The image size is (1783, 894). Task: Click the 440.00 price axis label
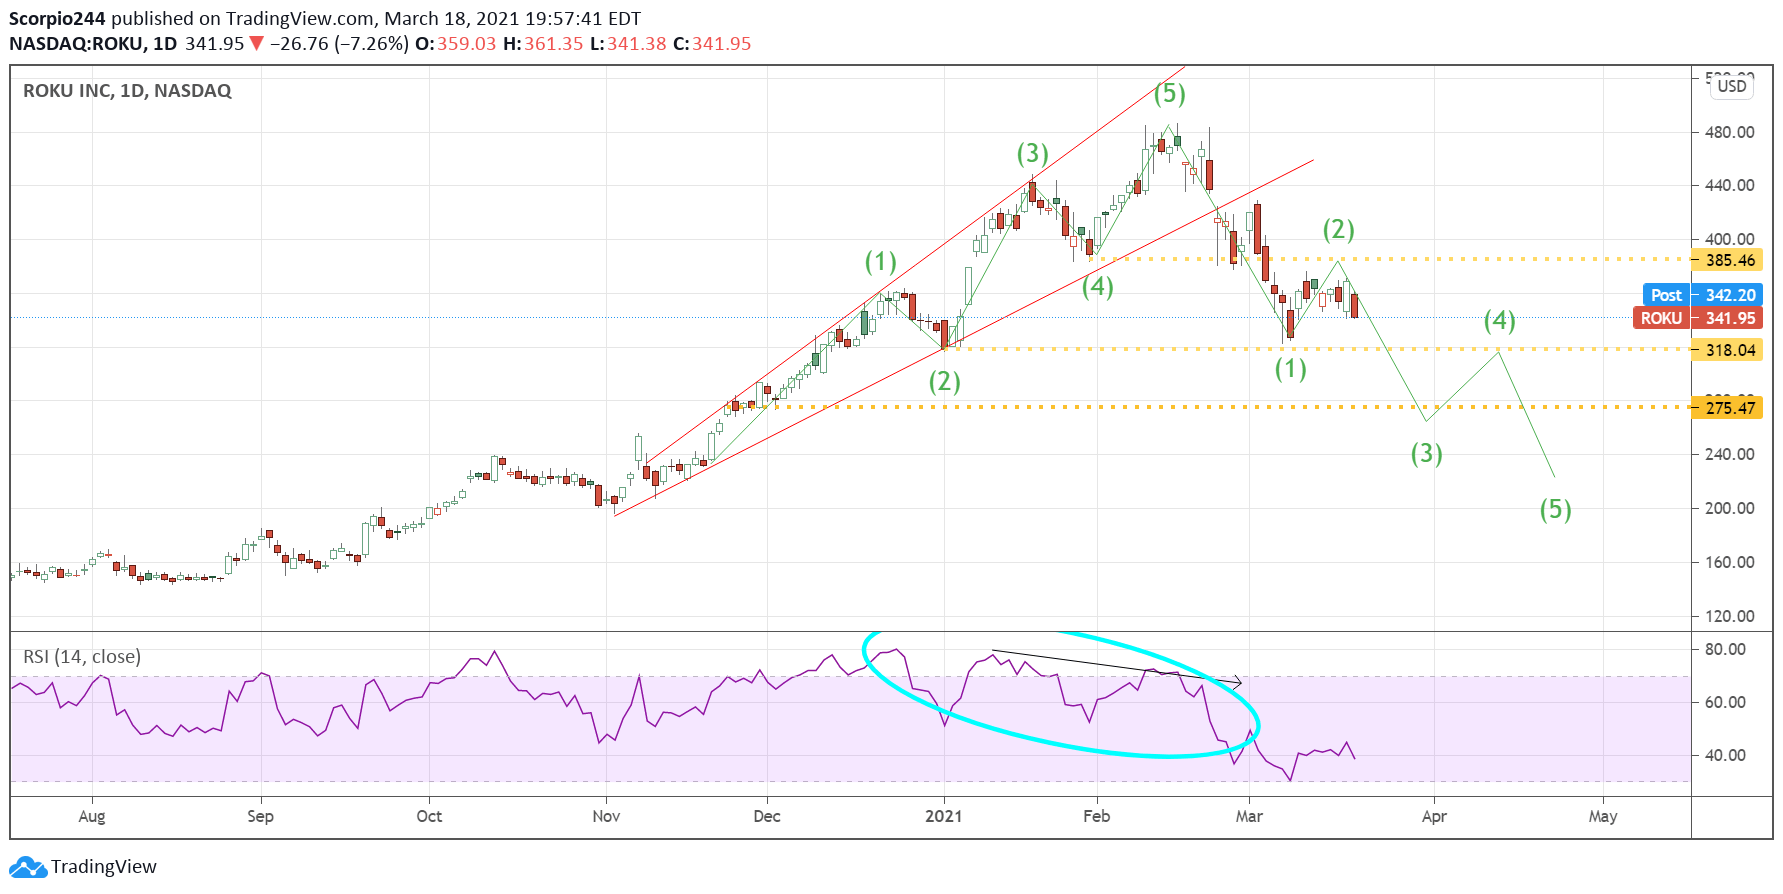tap(1730, 185)
